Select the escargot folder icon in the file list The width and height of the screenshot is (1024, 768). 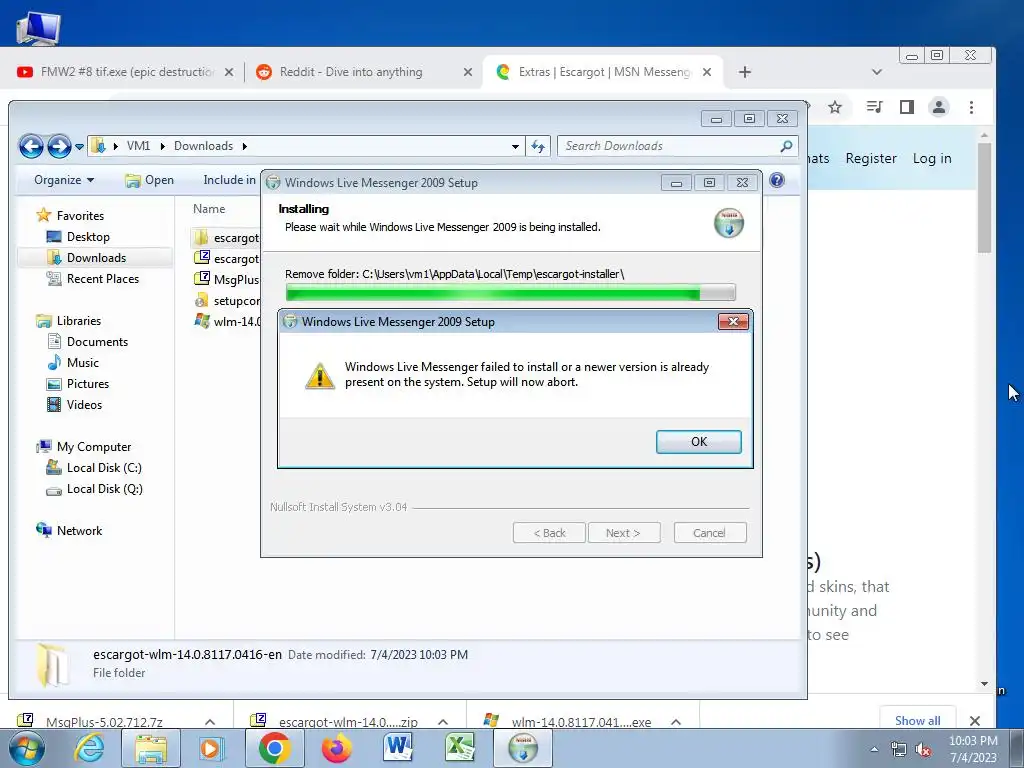(201, 237)
